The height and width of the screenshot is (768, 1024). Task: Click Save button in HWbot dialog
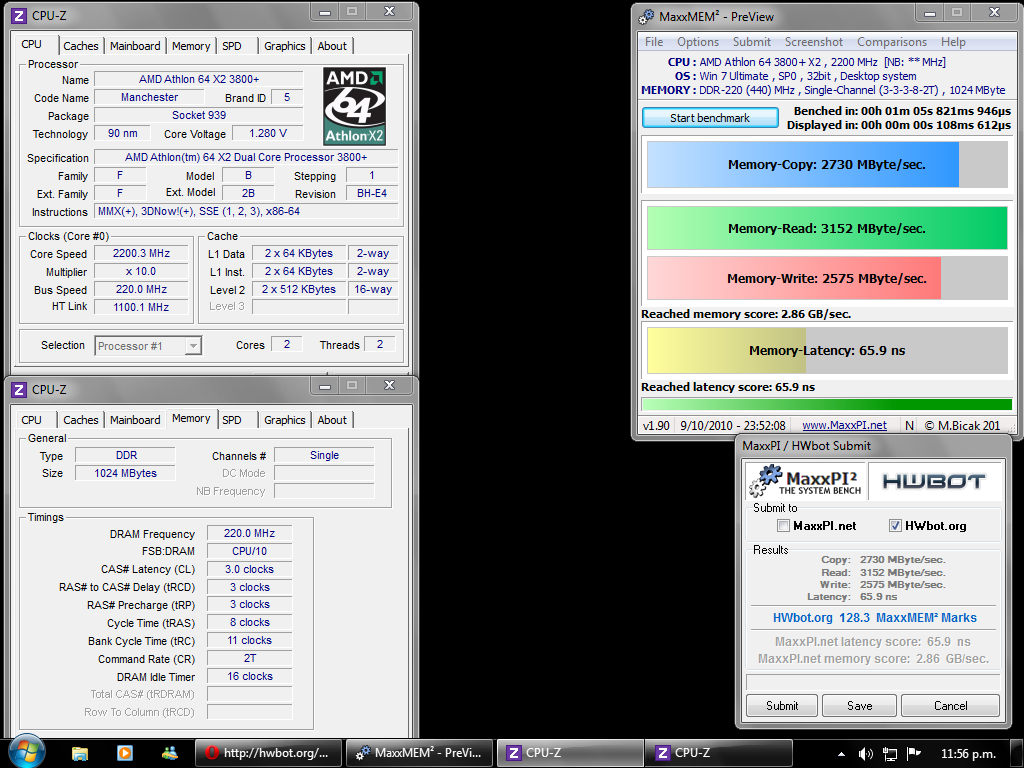[859, 705]
